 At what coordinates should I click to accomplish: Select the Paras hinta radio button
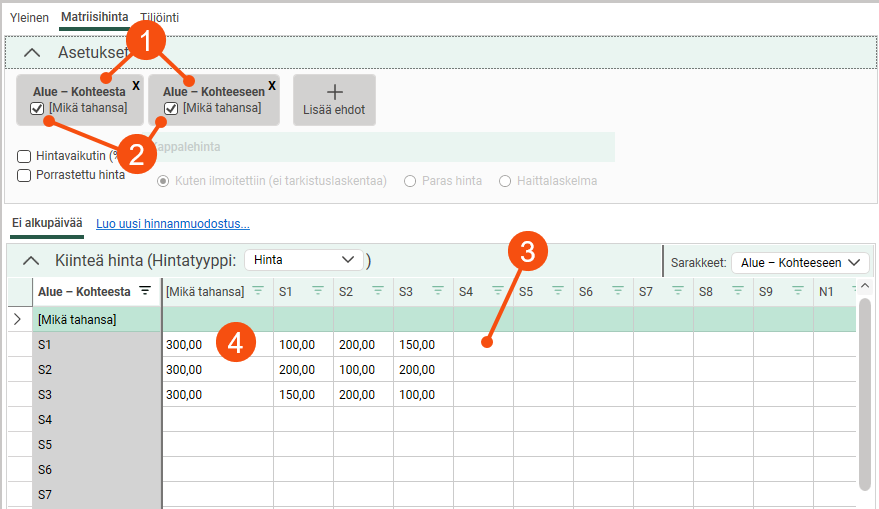pyautogui.click(x=410, y=181)
